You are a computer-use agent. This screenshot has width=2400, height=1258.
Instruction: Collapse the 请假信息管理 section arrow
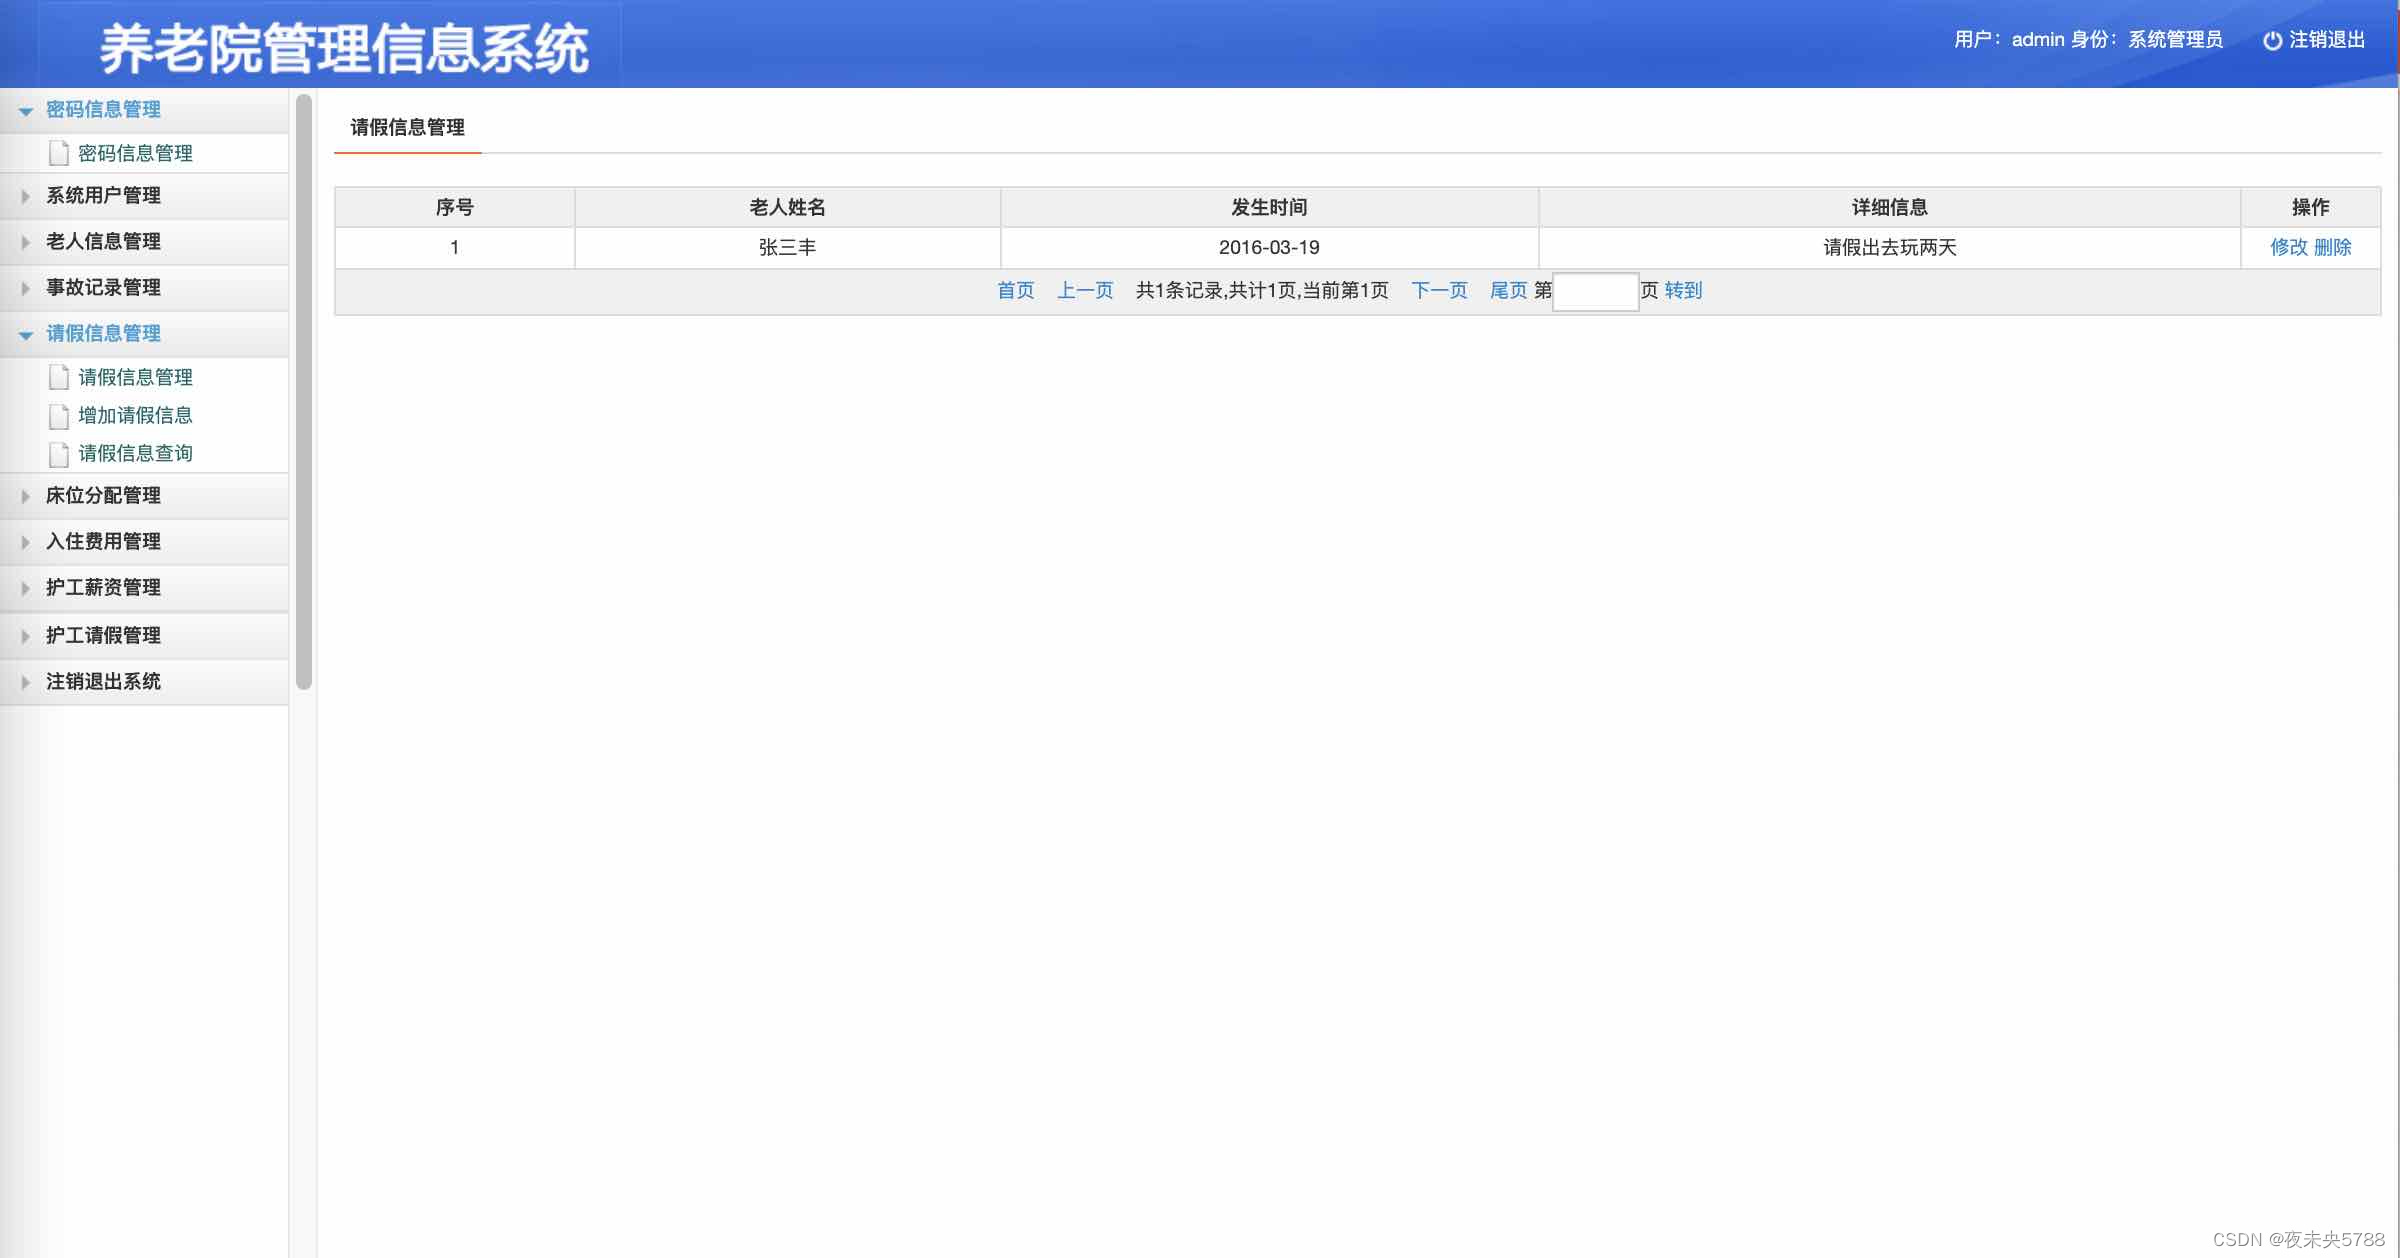[26, 335]
